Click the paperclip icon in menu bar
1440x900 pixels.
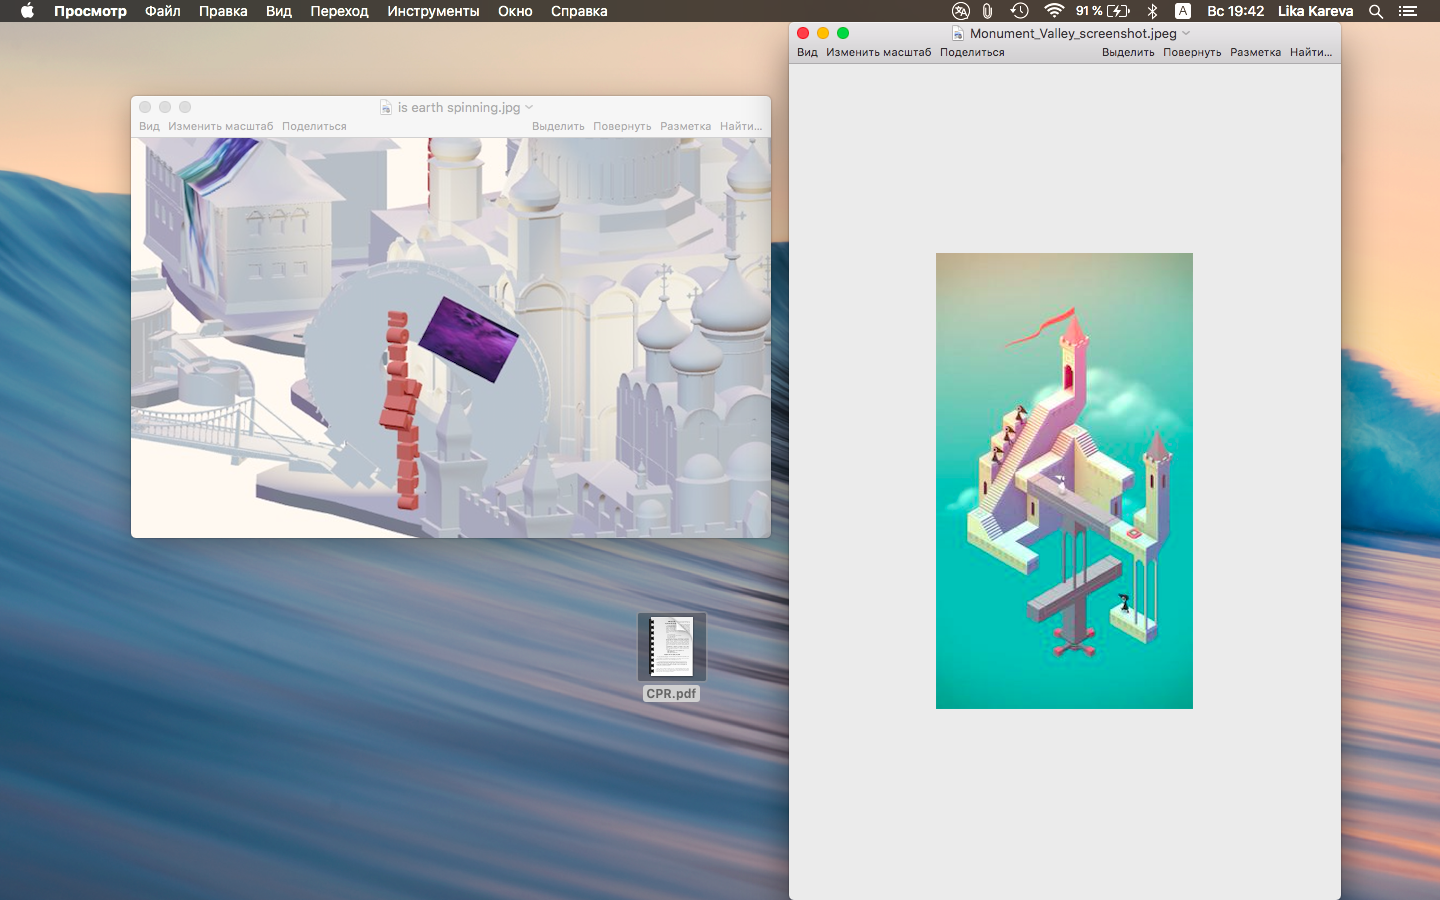click(988, 11)
